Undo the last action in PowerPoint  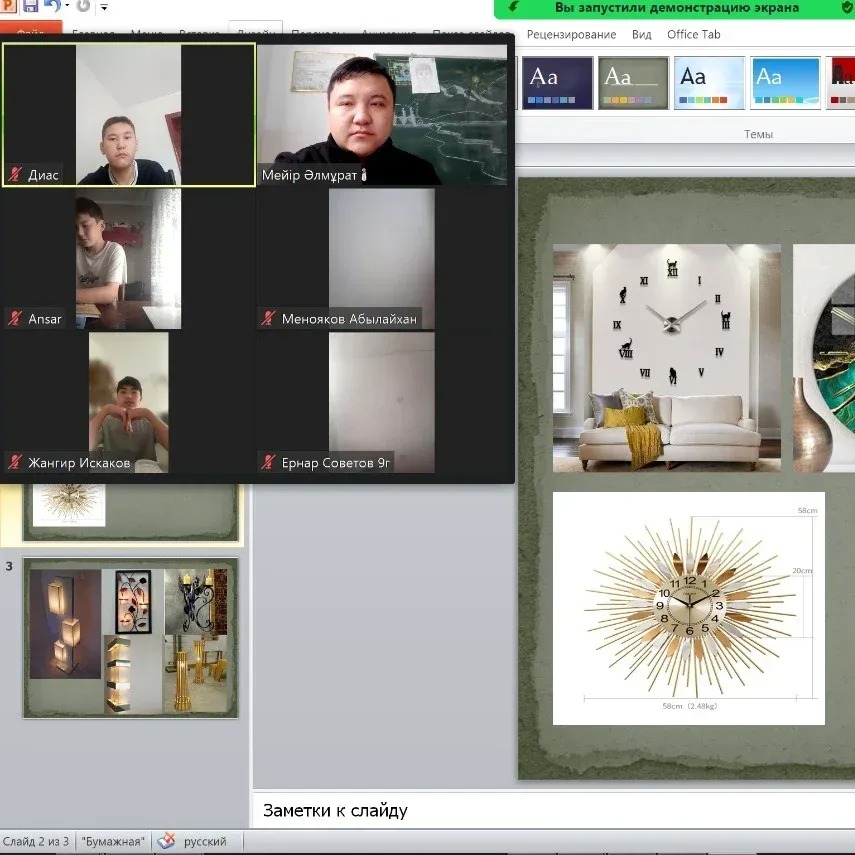click(x=52, y=6)
